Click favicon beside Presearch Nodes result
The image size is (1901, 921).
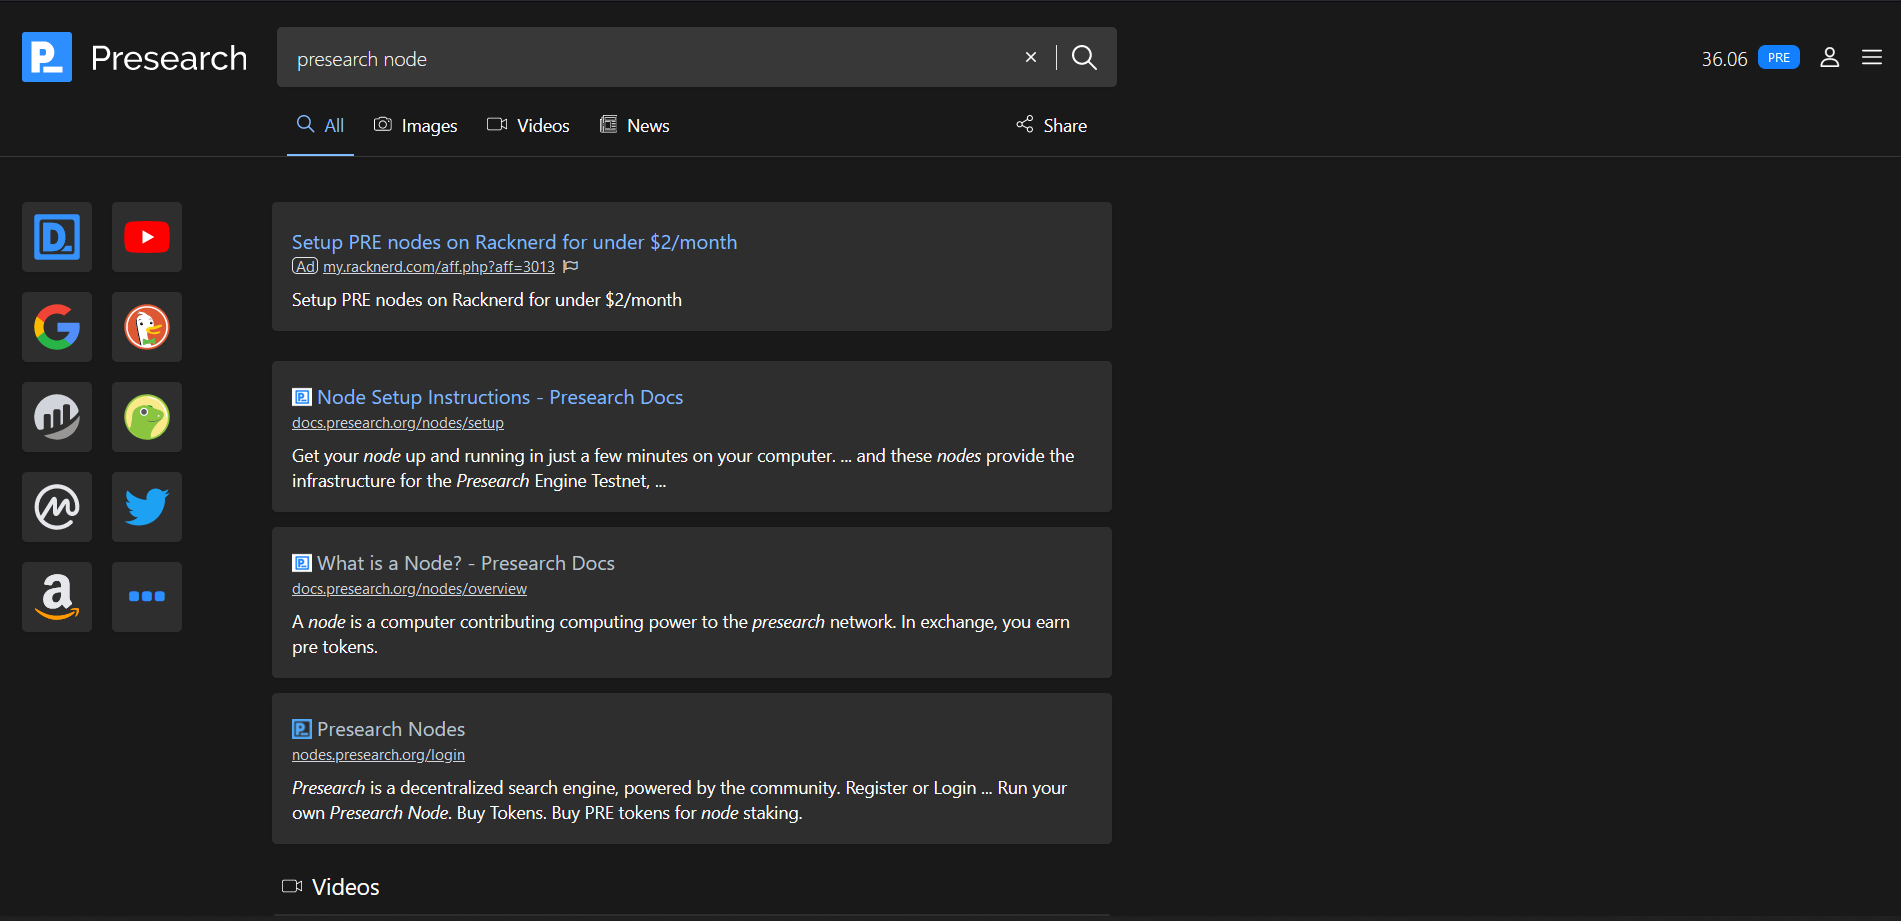click(x=302, y=729)
